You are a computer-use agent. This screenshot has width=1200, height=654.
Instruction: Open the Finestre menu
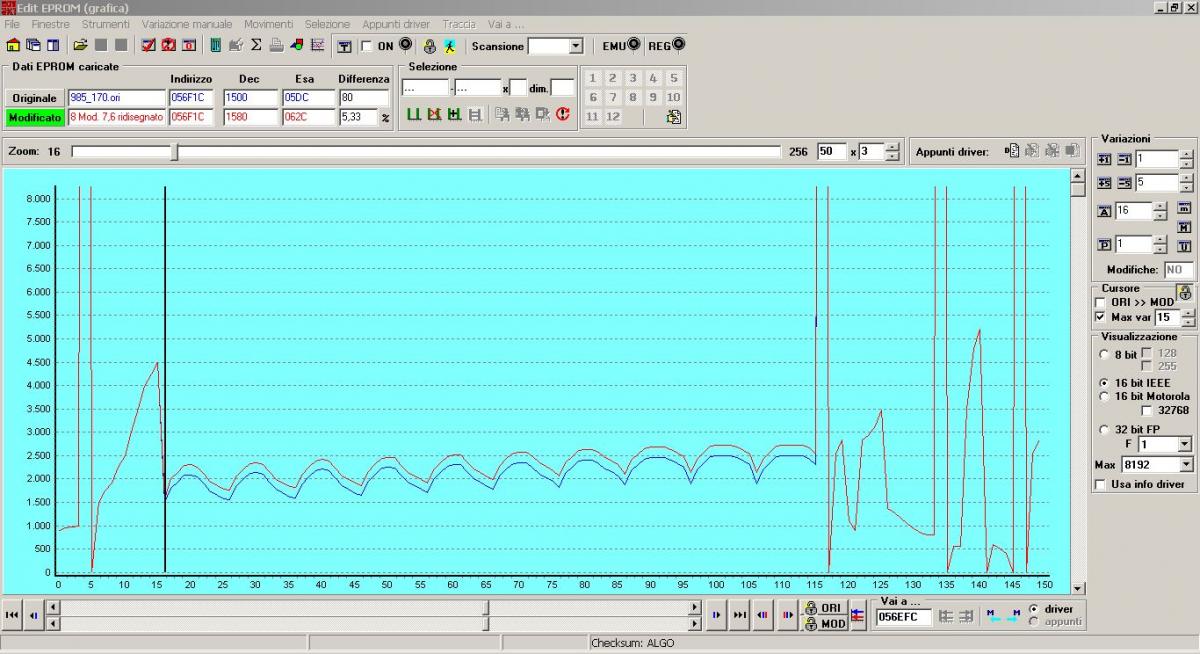point(51,24)
